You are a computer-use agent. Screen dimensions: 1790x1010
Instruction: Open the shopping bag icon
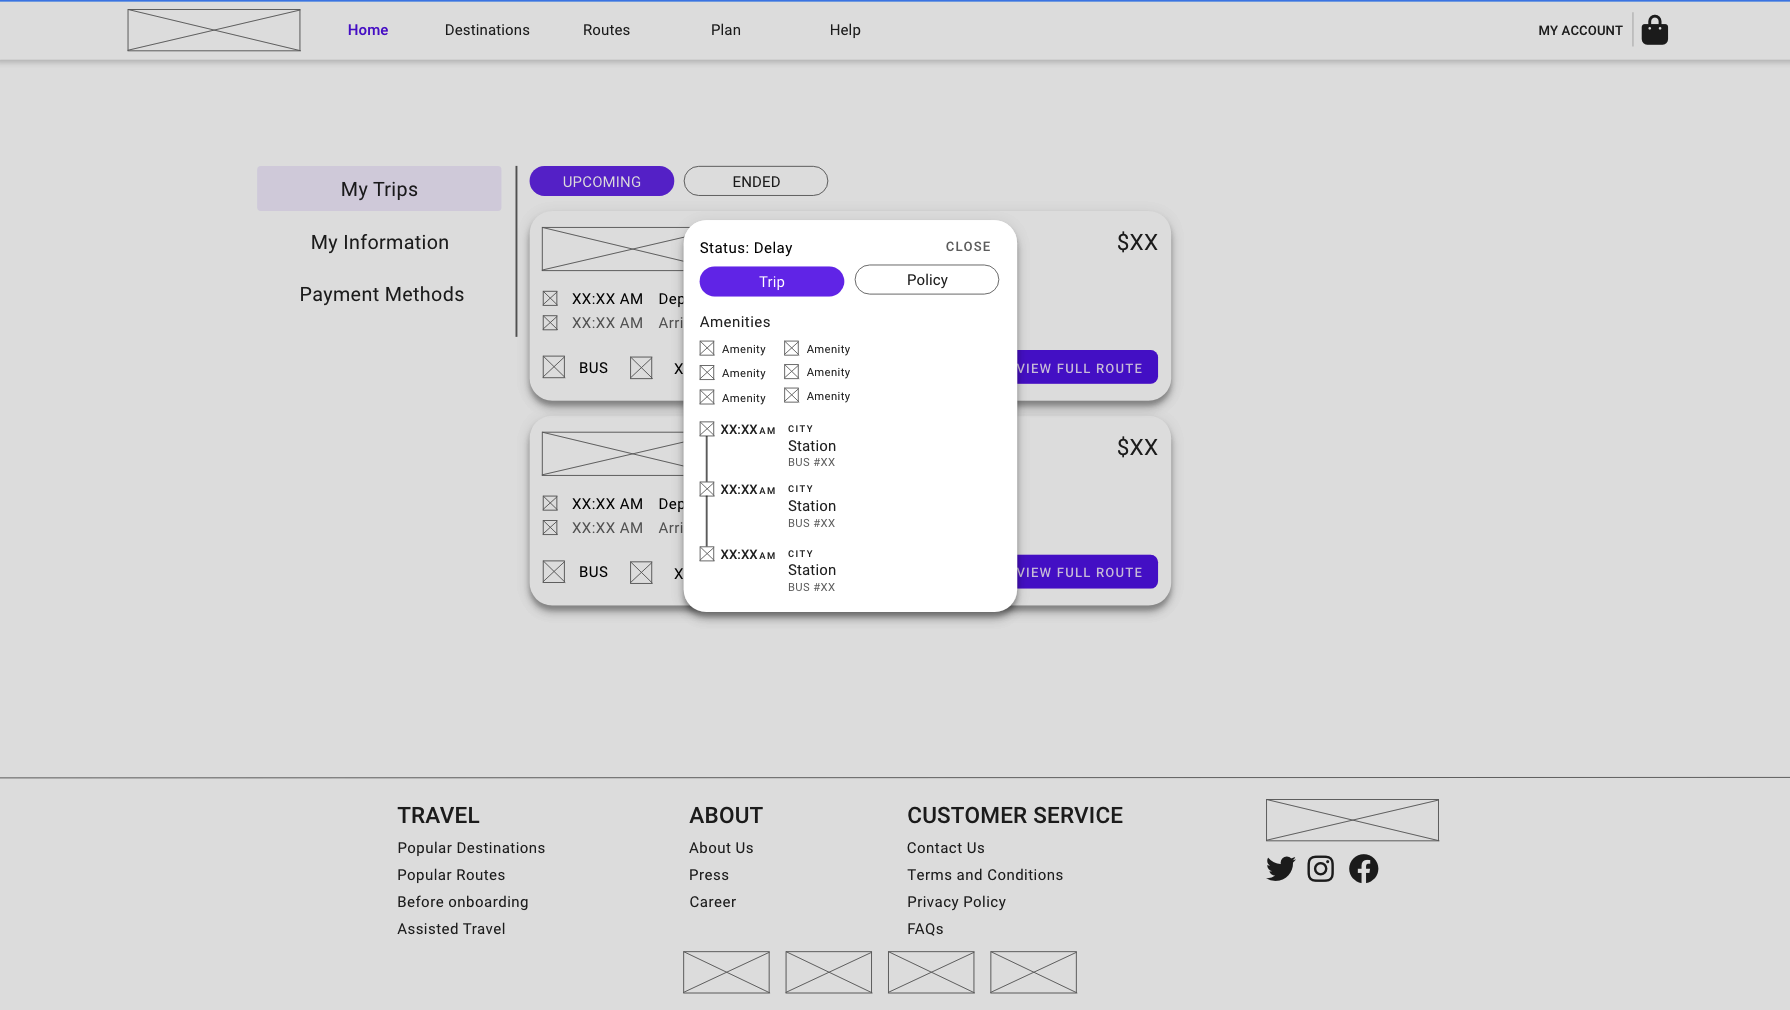[x=1654, y=30]
